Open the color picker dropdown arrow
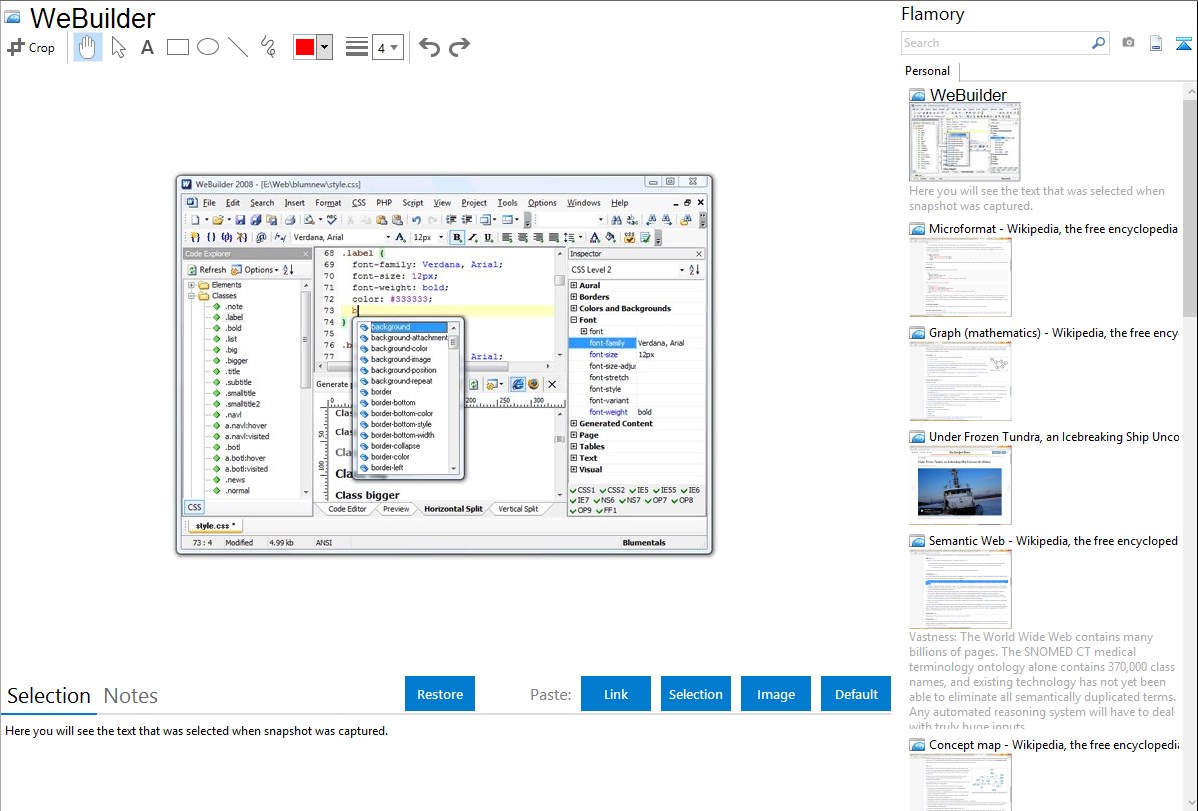1198x811 pixels. 324,47
